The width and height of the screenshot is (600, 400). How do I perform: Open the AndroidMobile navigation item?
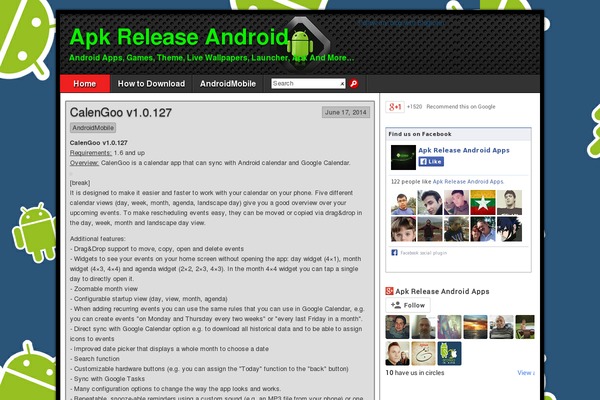click(x=228, y=83)
